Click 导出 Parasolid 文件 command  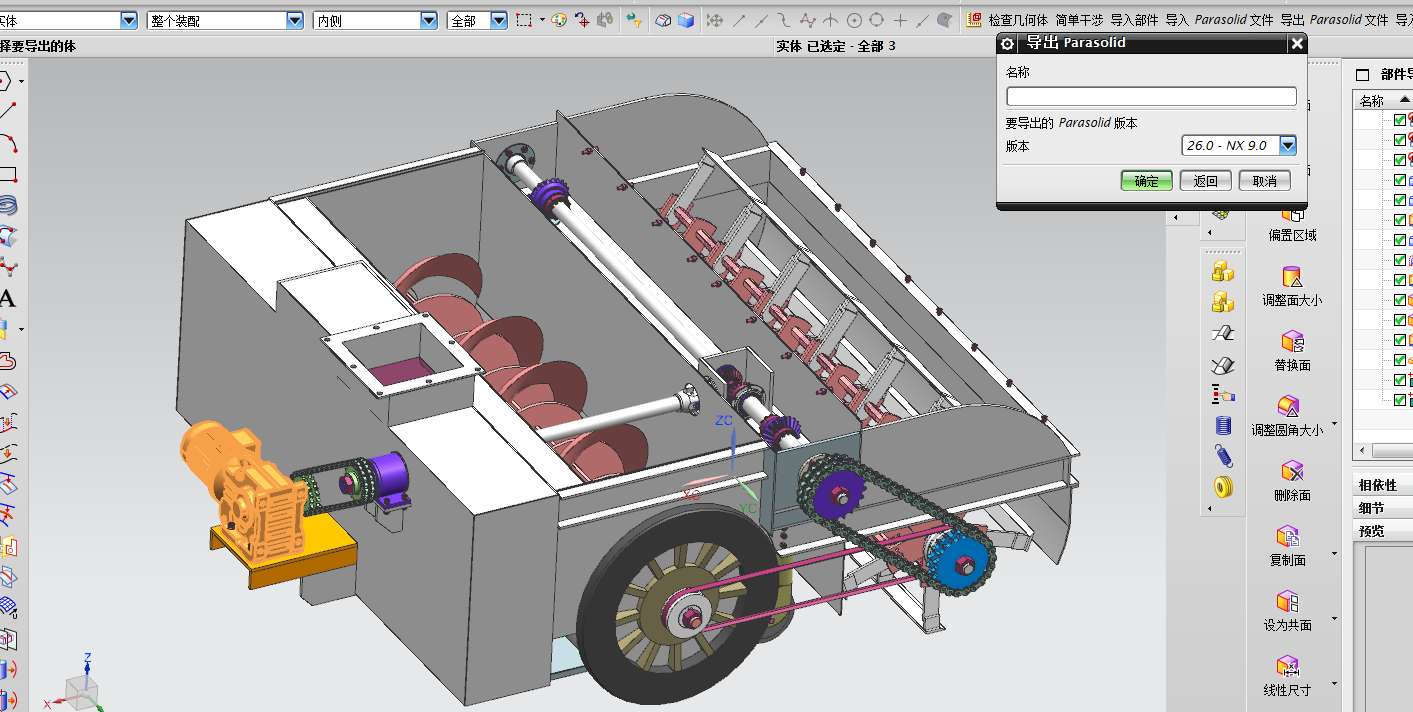1334,20
